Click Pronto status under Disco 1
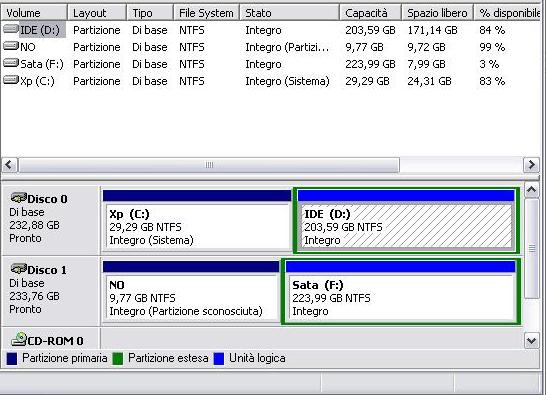 pyautogui.click(x=25, y=309)
